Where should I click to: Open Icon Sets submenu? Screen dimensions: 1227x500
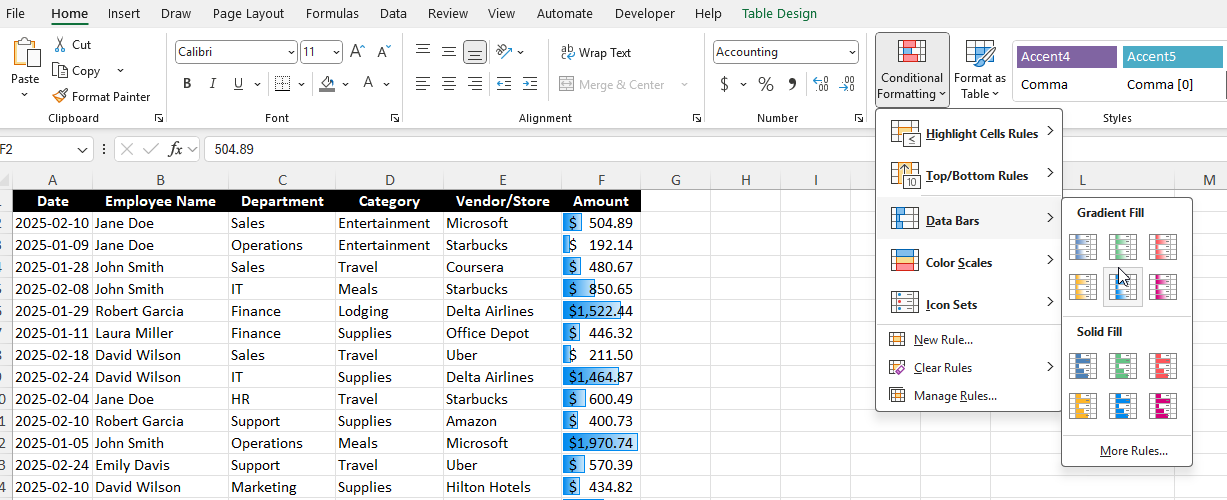[x=968, y=304]
